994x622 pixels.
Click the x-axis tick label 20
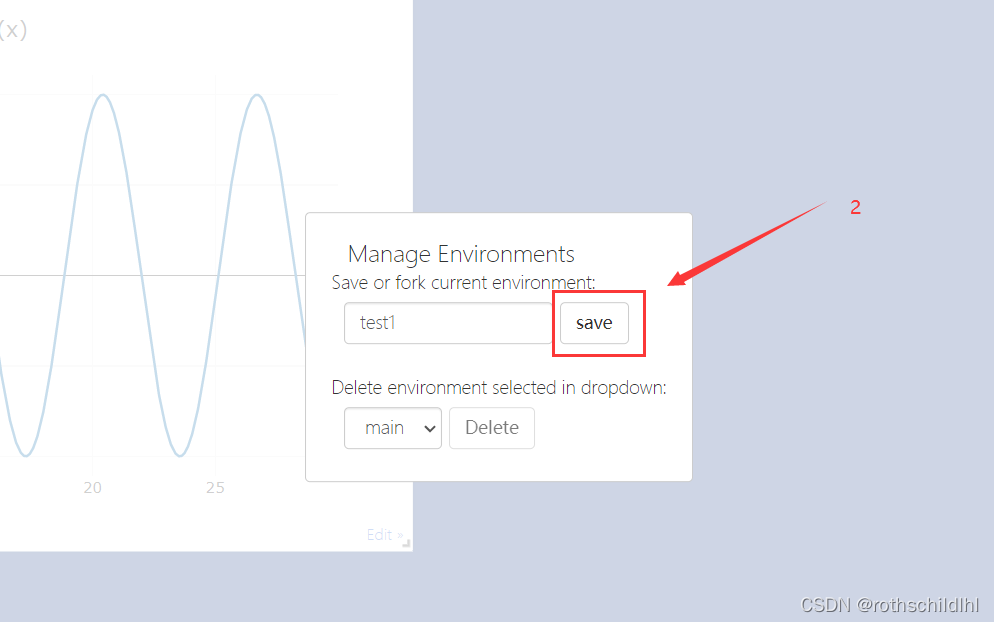[93, 488]
